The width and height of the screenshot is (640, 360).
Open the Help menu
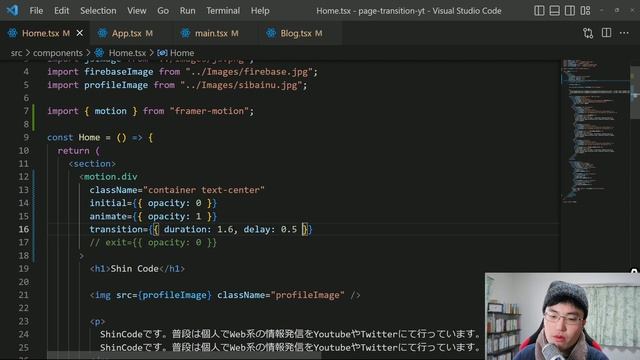260,11
